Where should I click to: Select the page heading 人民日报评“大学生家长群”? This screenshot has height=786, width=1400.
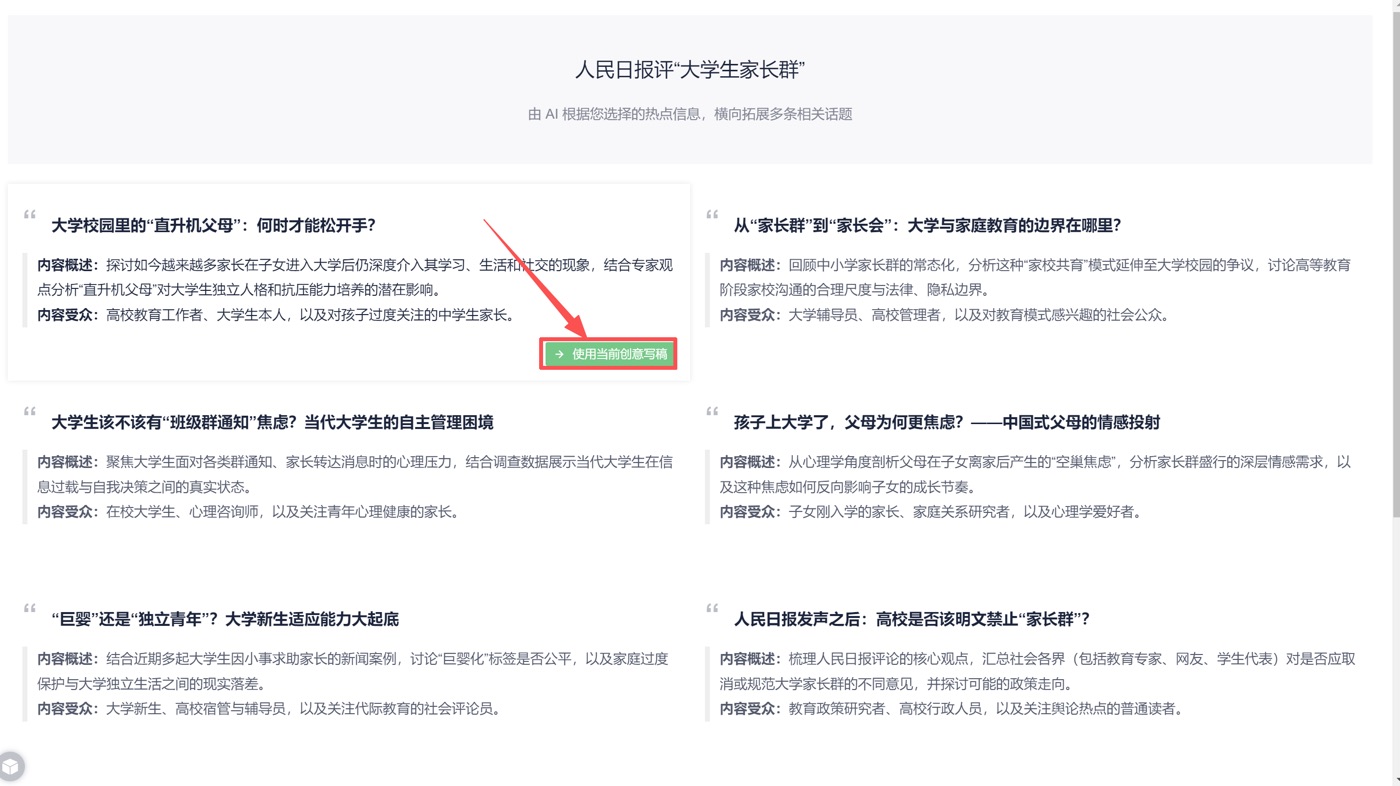click(x=690, y=70)
